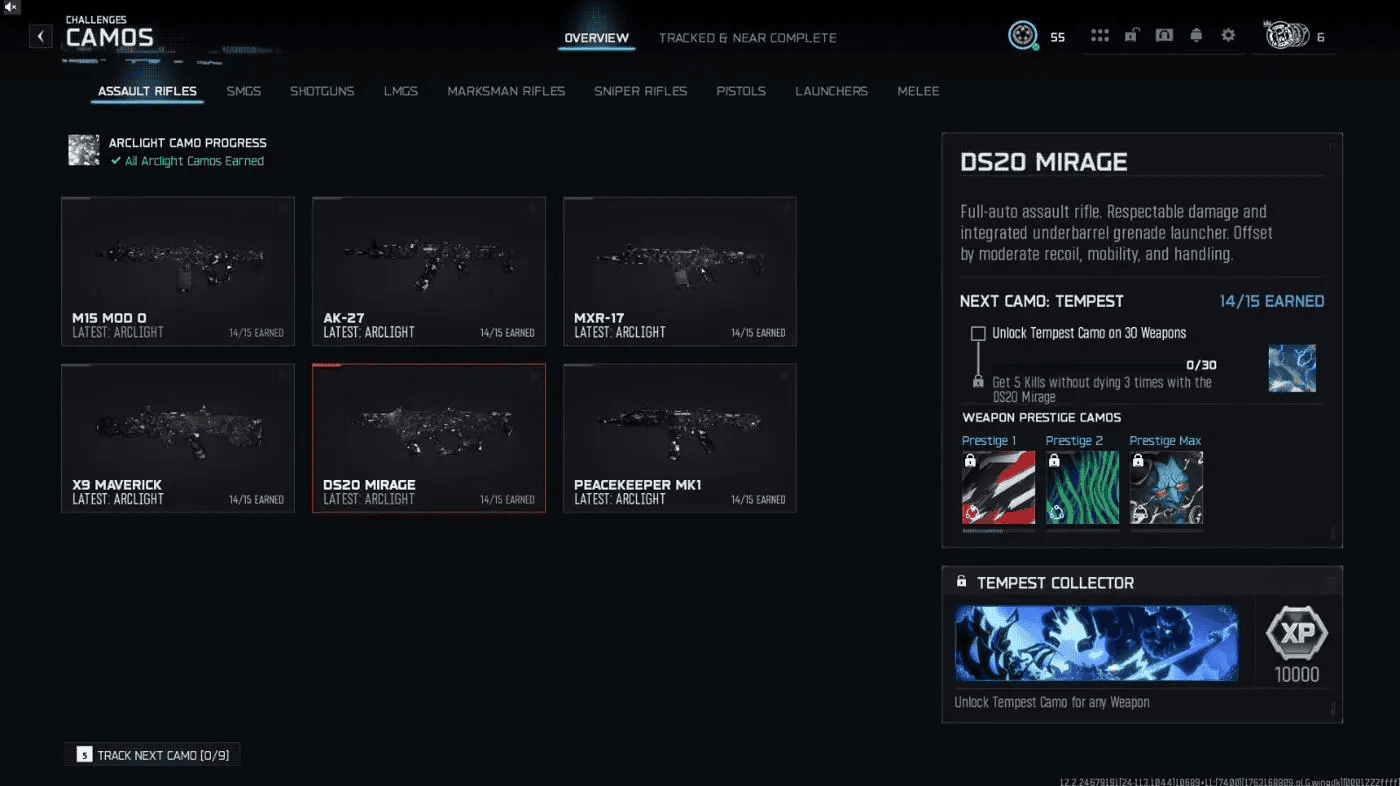
Task: Open notifications via the bell icon
Action: (x=1196, y=35)
